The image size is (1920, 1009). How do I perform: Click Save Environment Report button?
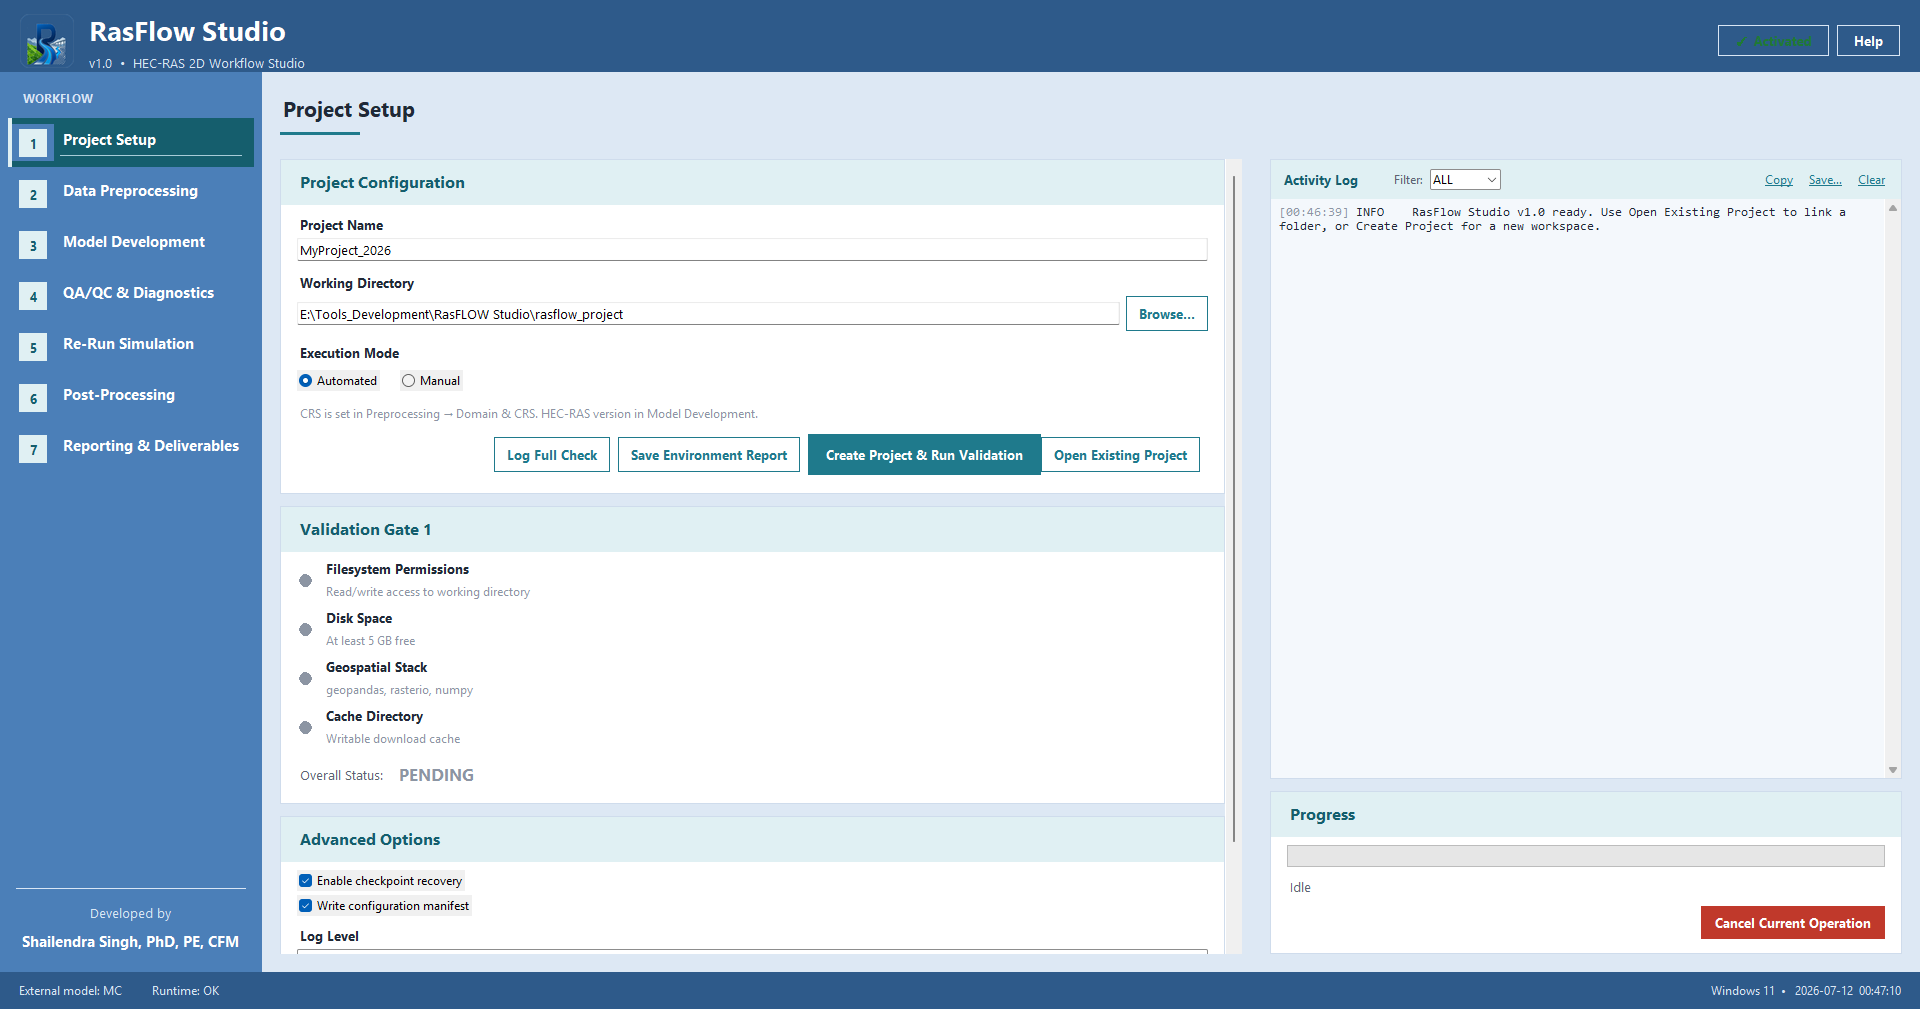[709, 455]
